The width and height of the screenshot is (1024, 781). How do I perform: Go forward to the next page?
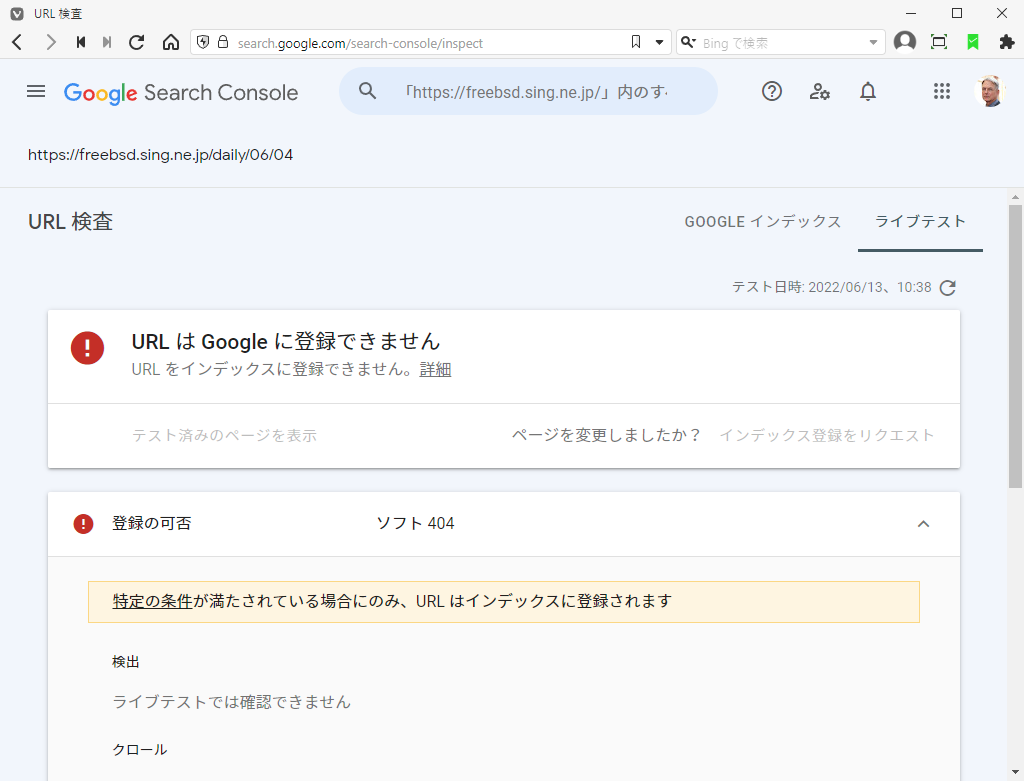(50, 42)
